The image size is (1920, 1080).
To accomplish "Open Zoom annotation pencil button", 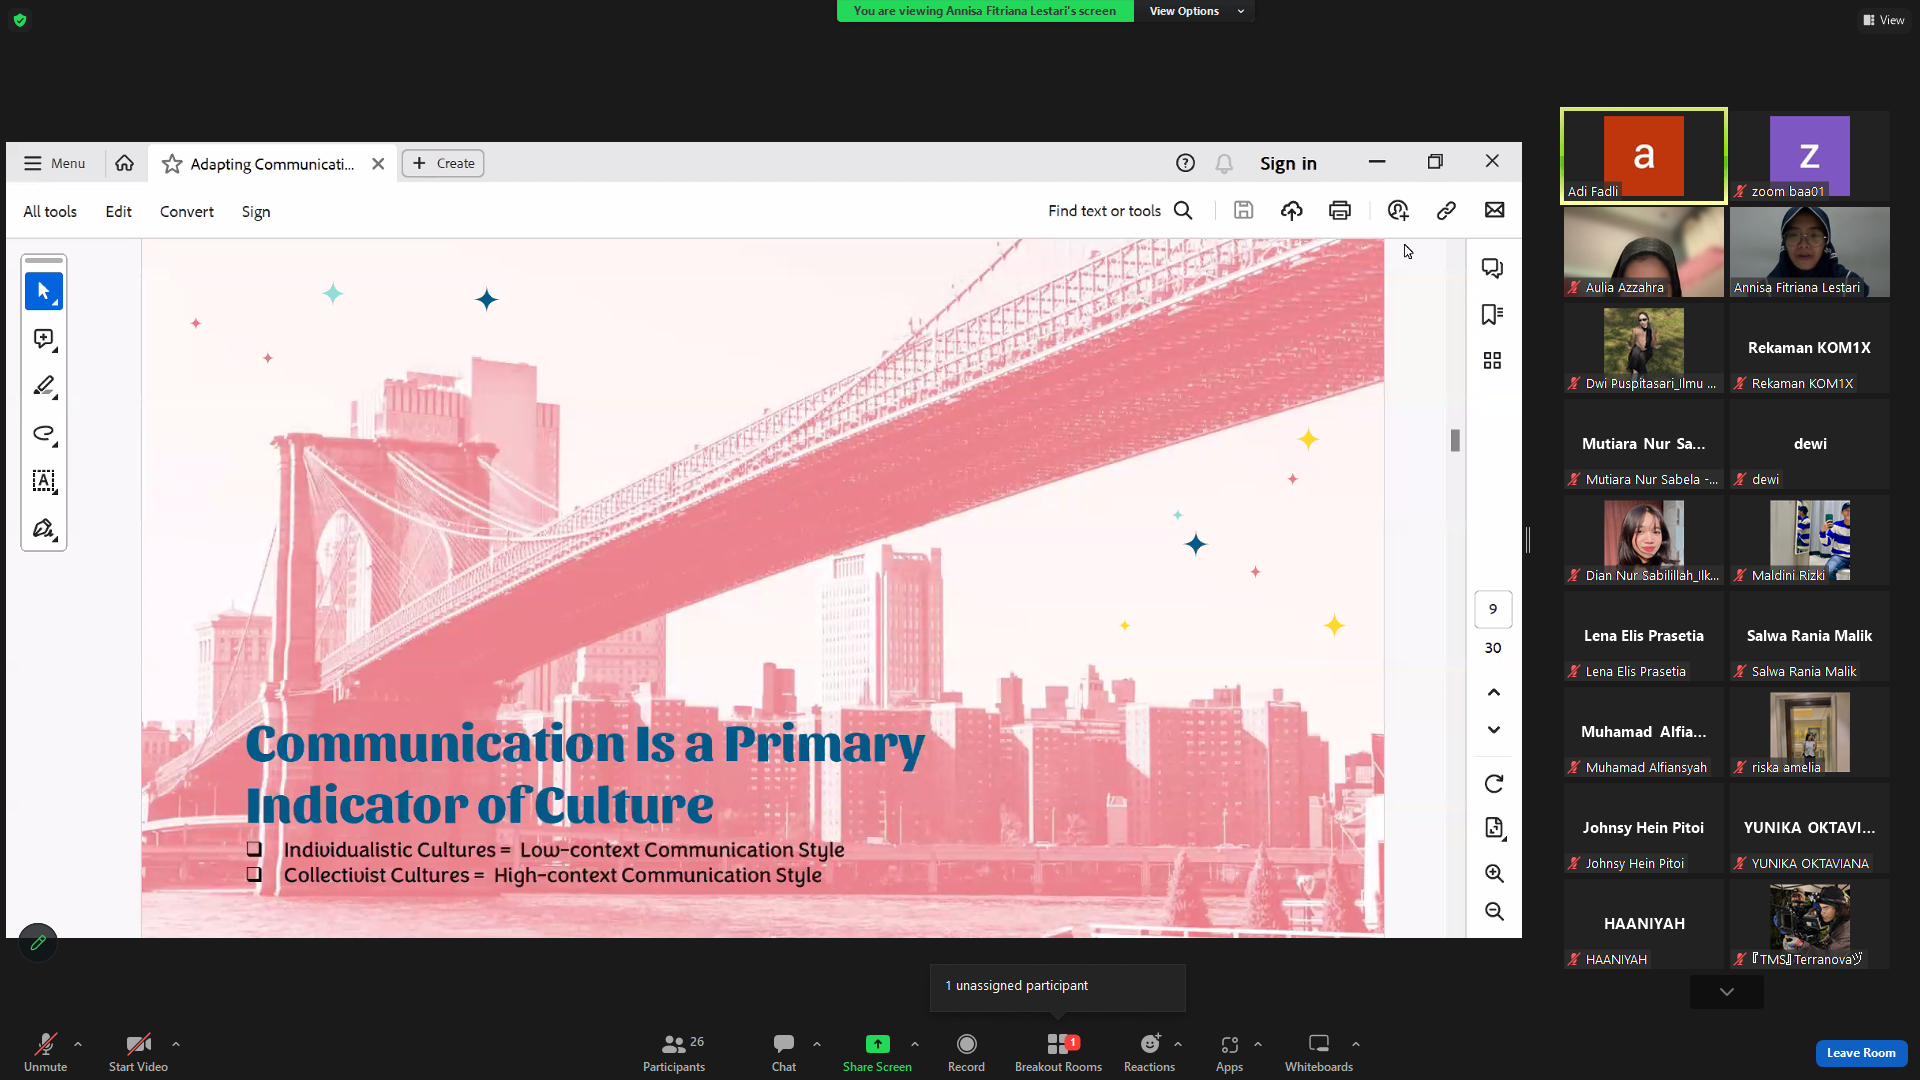I will coord(38,942).
